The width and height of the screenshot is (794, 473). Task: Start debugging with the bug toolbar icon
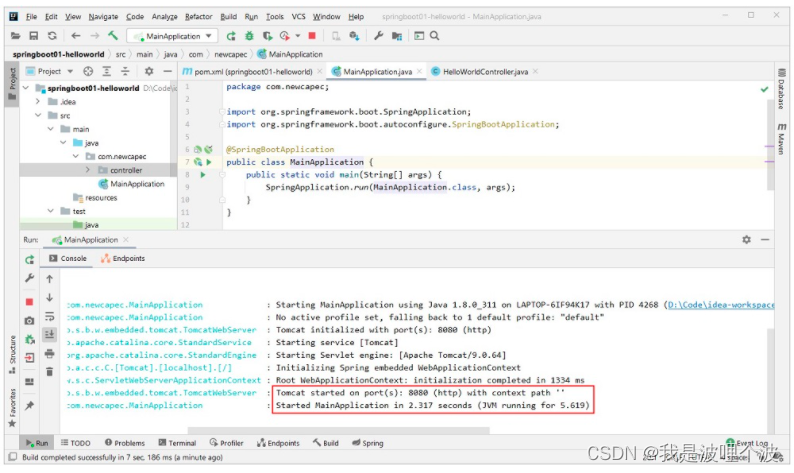pyautogui.click(x=249, y=36)
